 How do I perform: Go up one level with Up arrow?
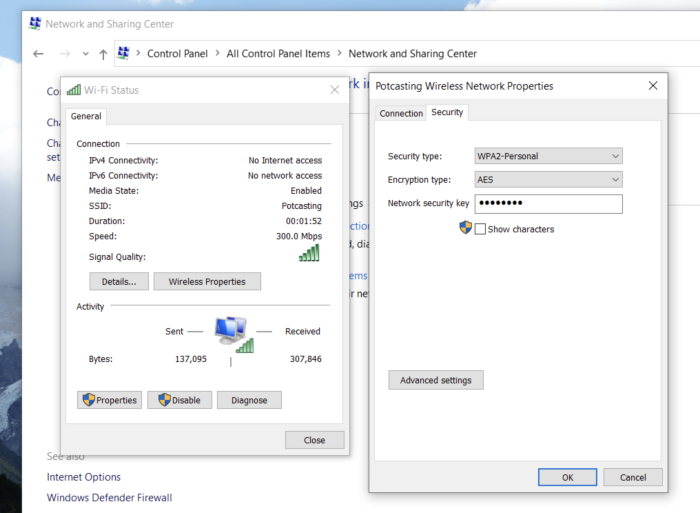click(x=103, y=54)
